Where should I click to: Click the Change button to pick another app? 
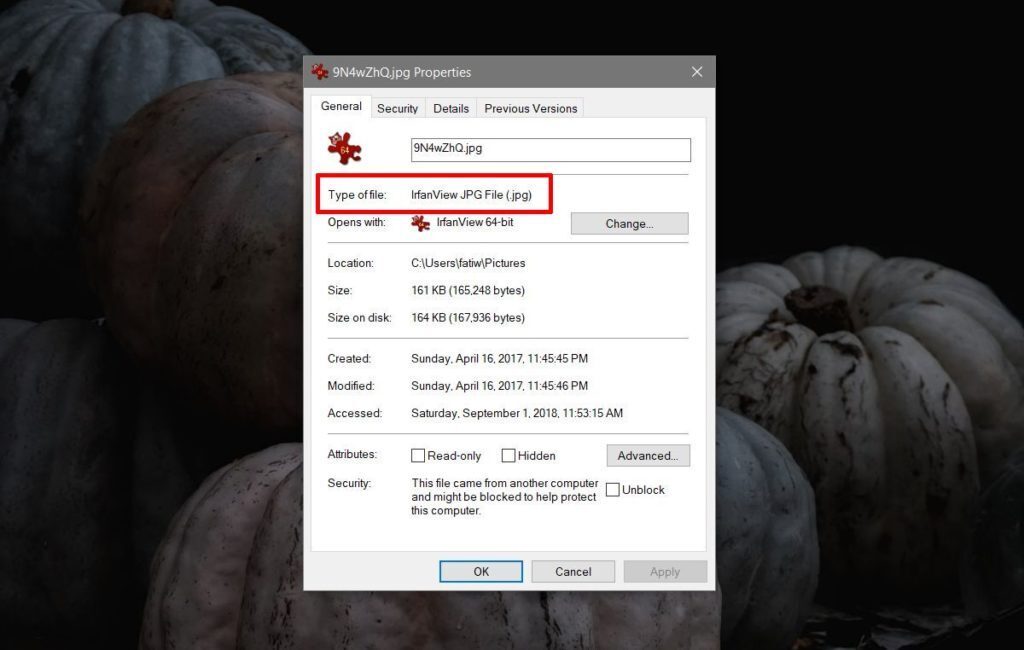[x=629, y=223]
